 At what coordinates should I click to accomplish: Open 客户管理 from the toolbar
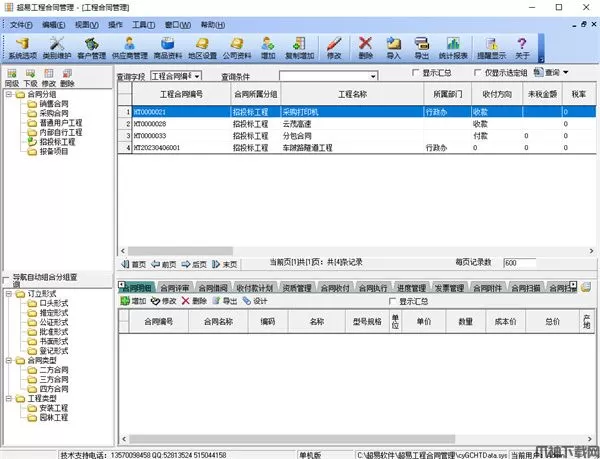click(x=91, y=48)
